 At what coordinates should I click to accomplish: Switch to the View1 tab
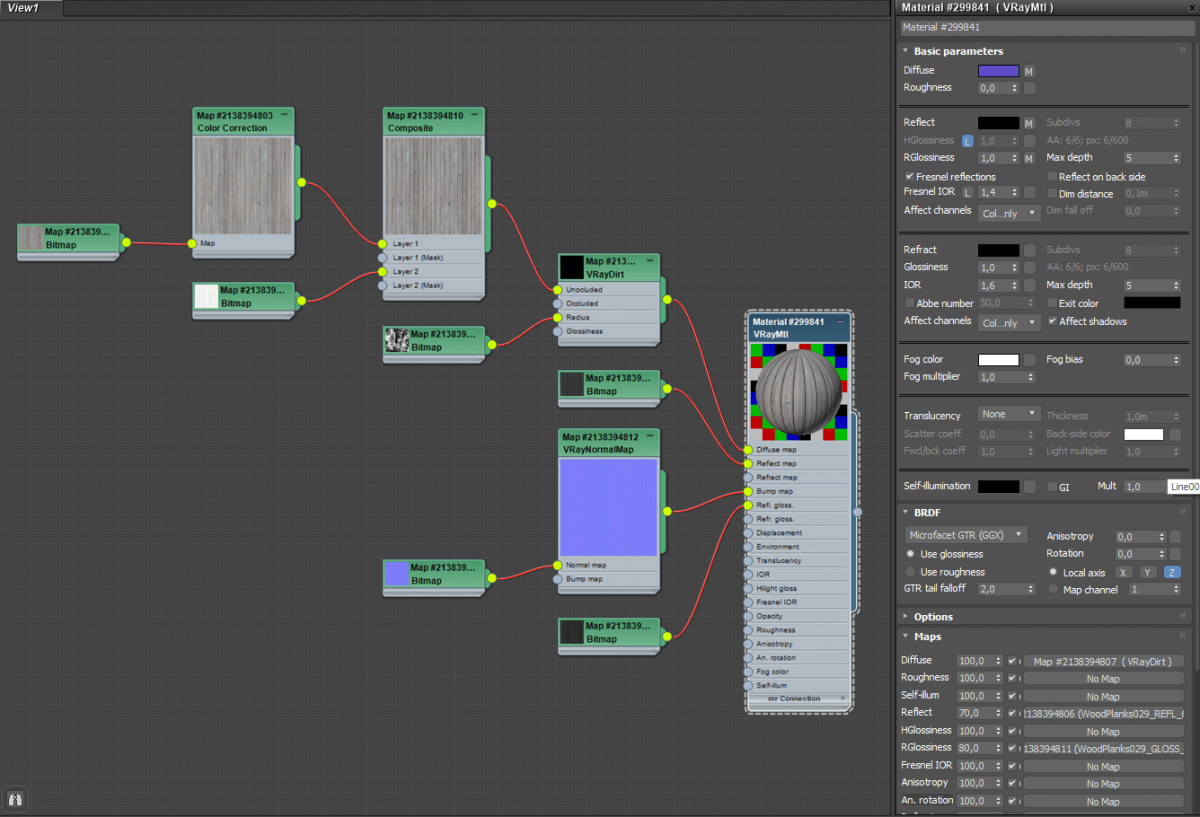[24, 8]
